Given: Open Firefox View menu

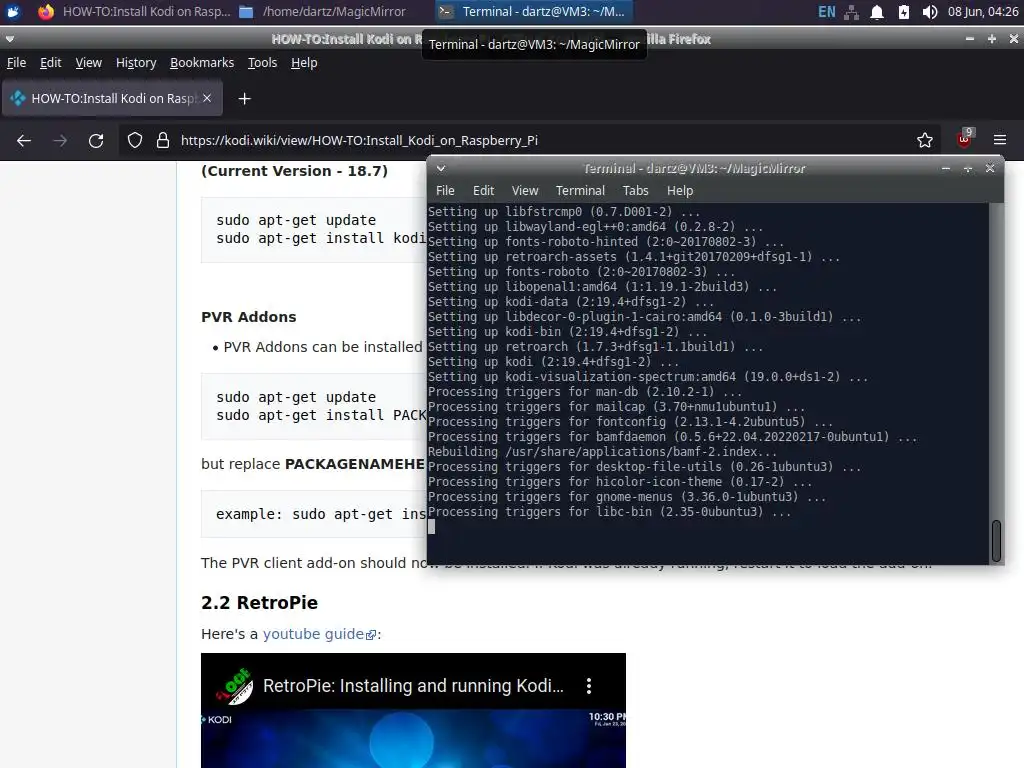Looking at the screenshot, I should [x=88, y=63].
